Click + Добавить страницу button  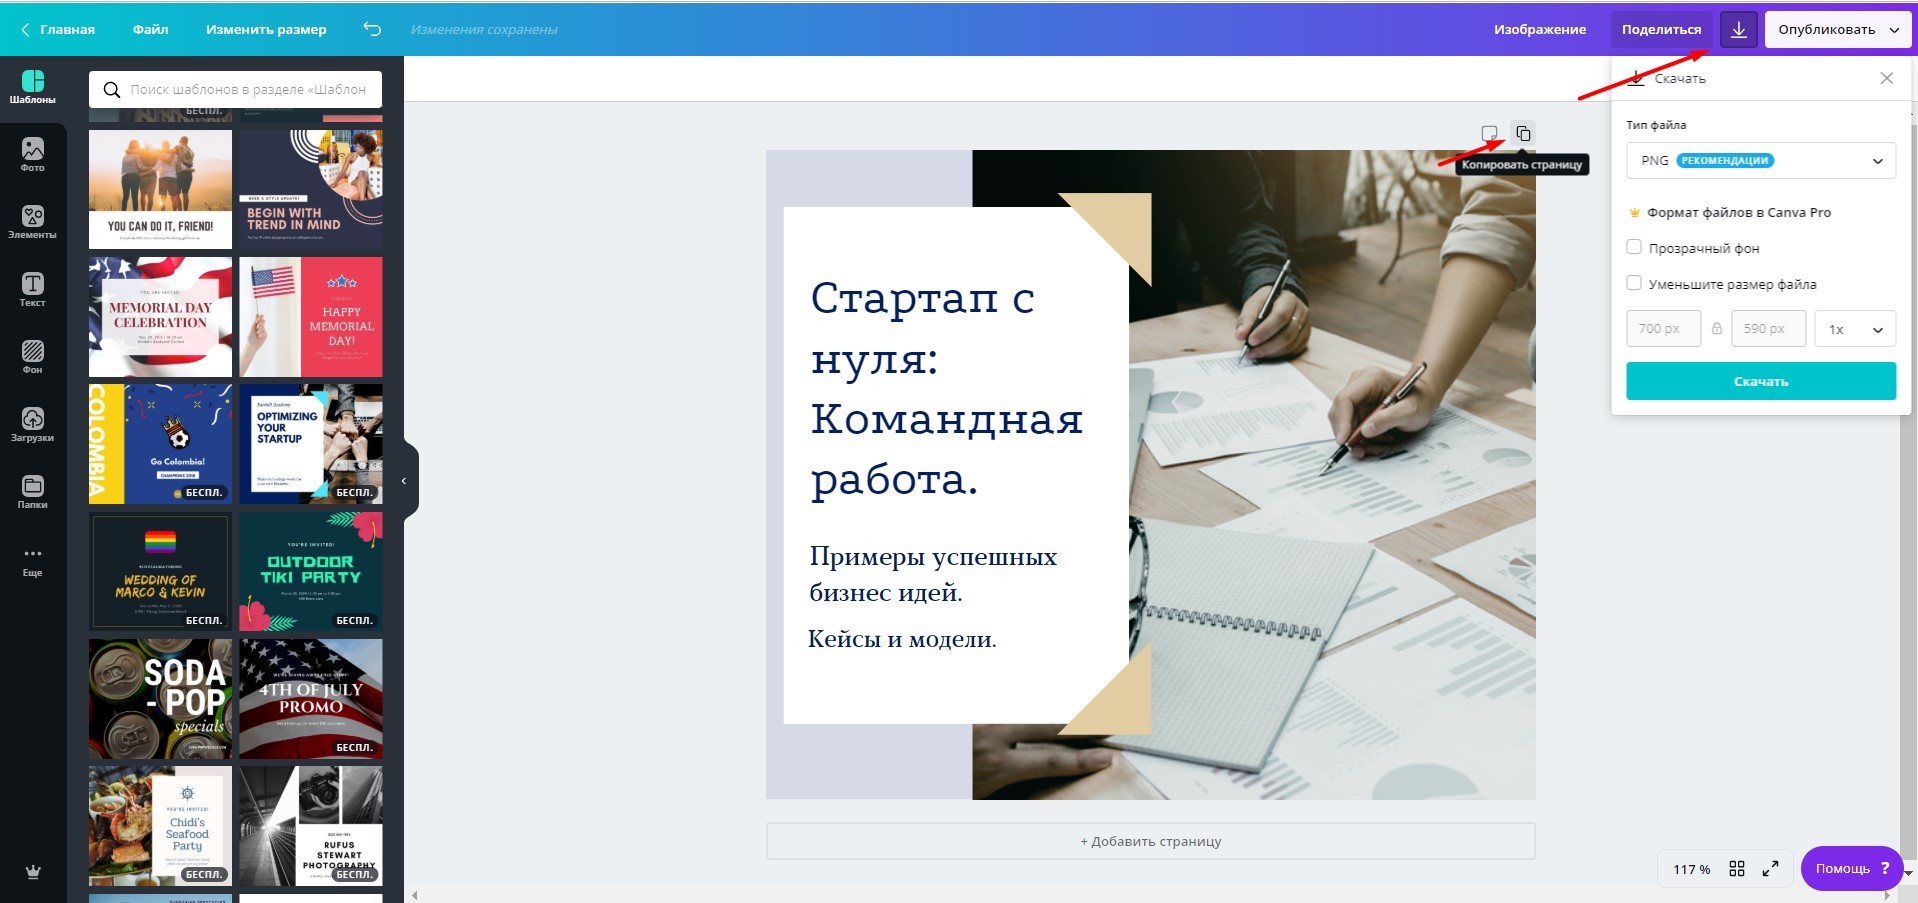click(x=1151, y=841)
